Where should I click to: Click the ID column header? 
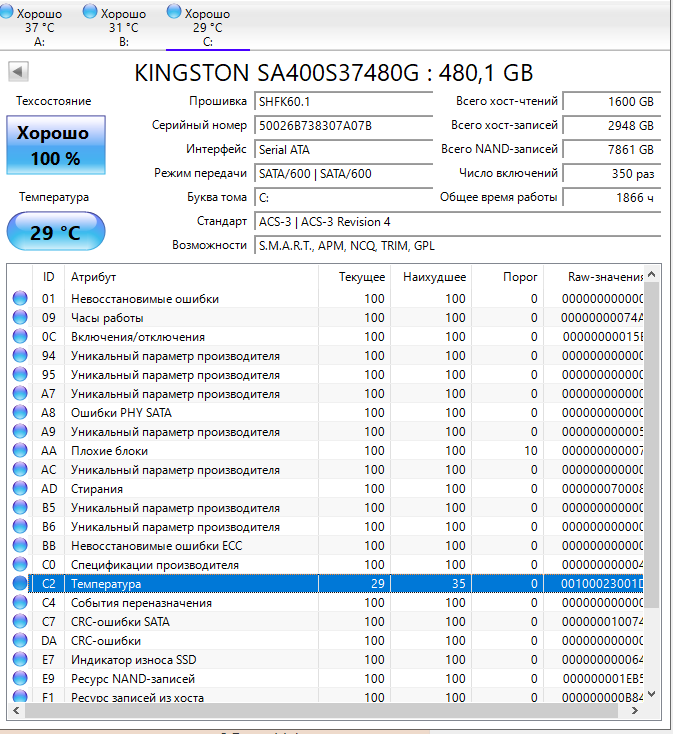point(49,277)
